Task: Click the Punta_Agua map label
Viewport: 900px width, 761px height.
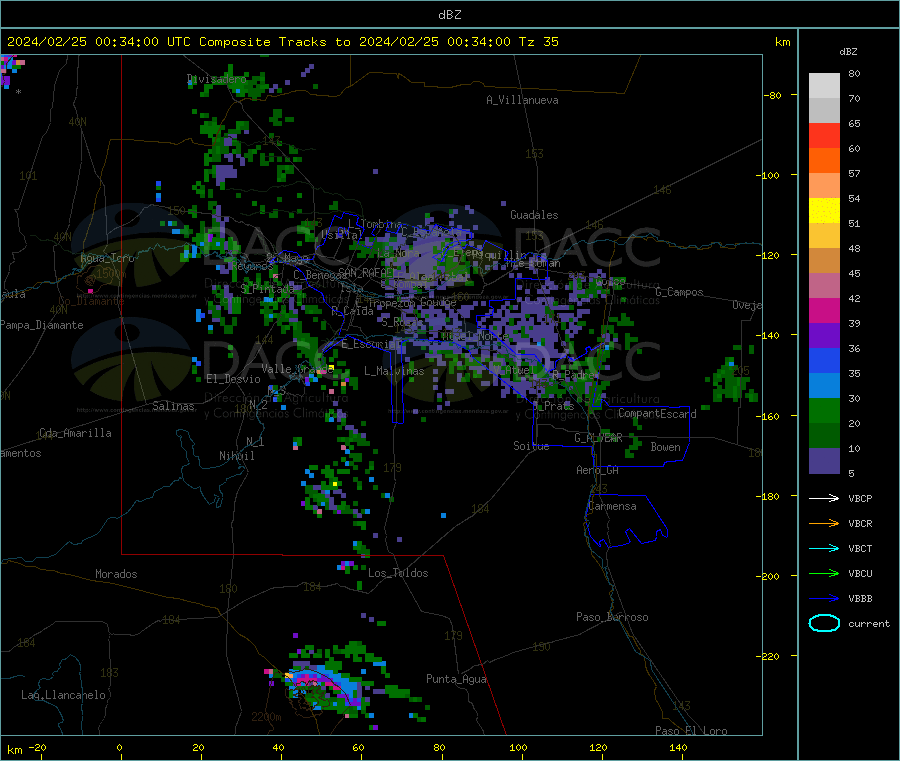Action: click(x=456, y=679)
